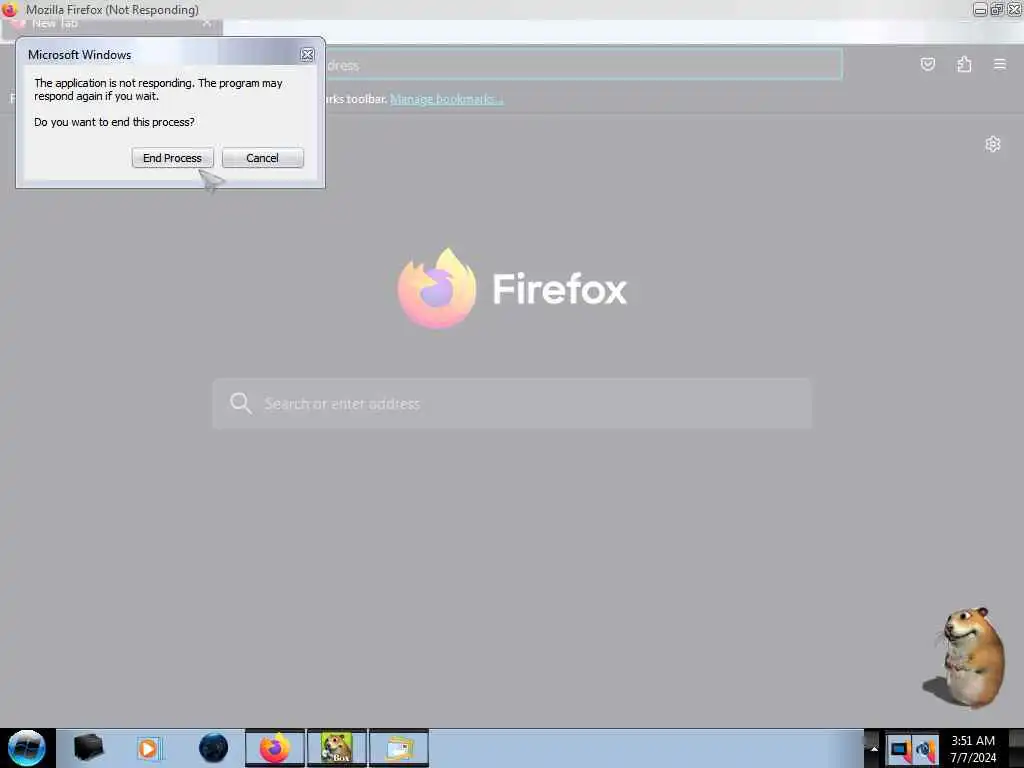This screenshot has width=1024, height=768.
Task: Open the clock showing 3:51 AM
Action: pyautogui.click(x=973, y=748)
